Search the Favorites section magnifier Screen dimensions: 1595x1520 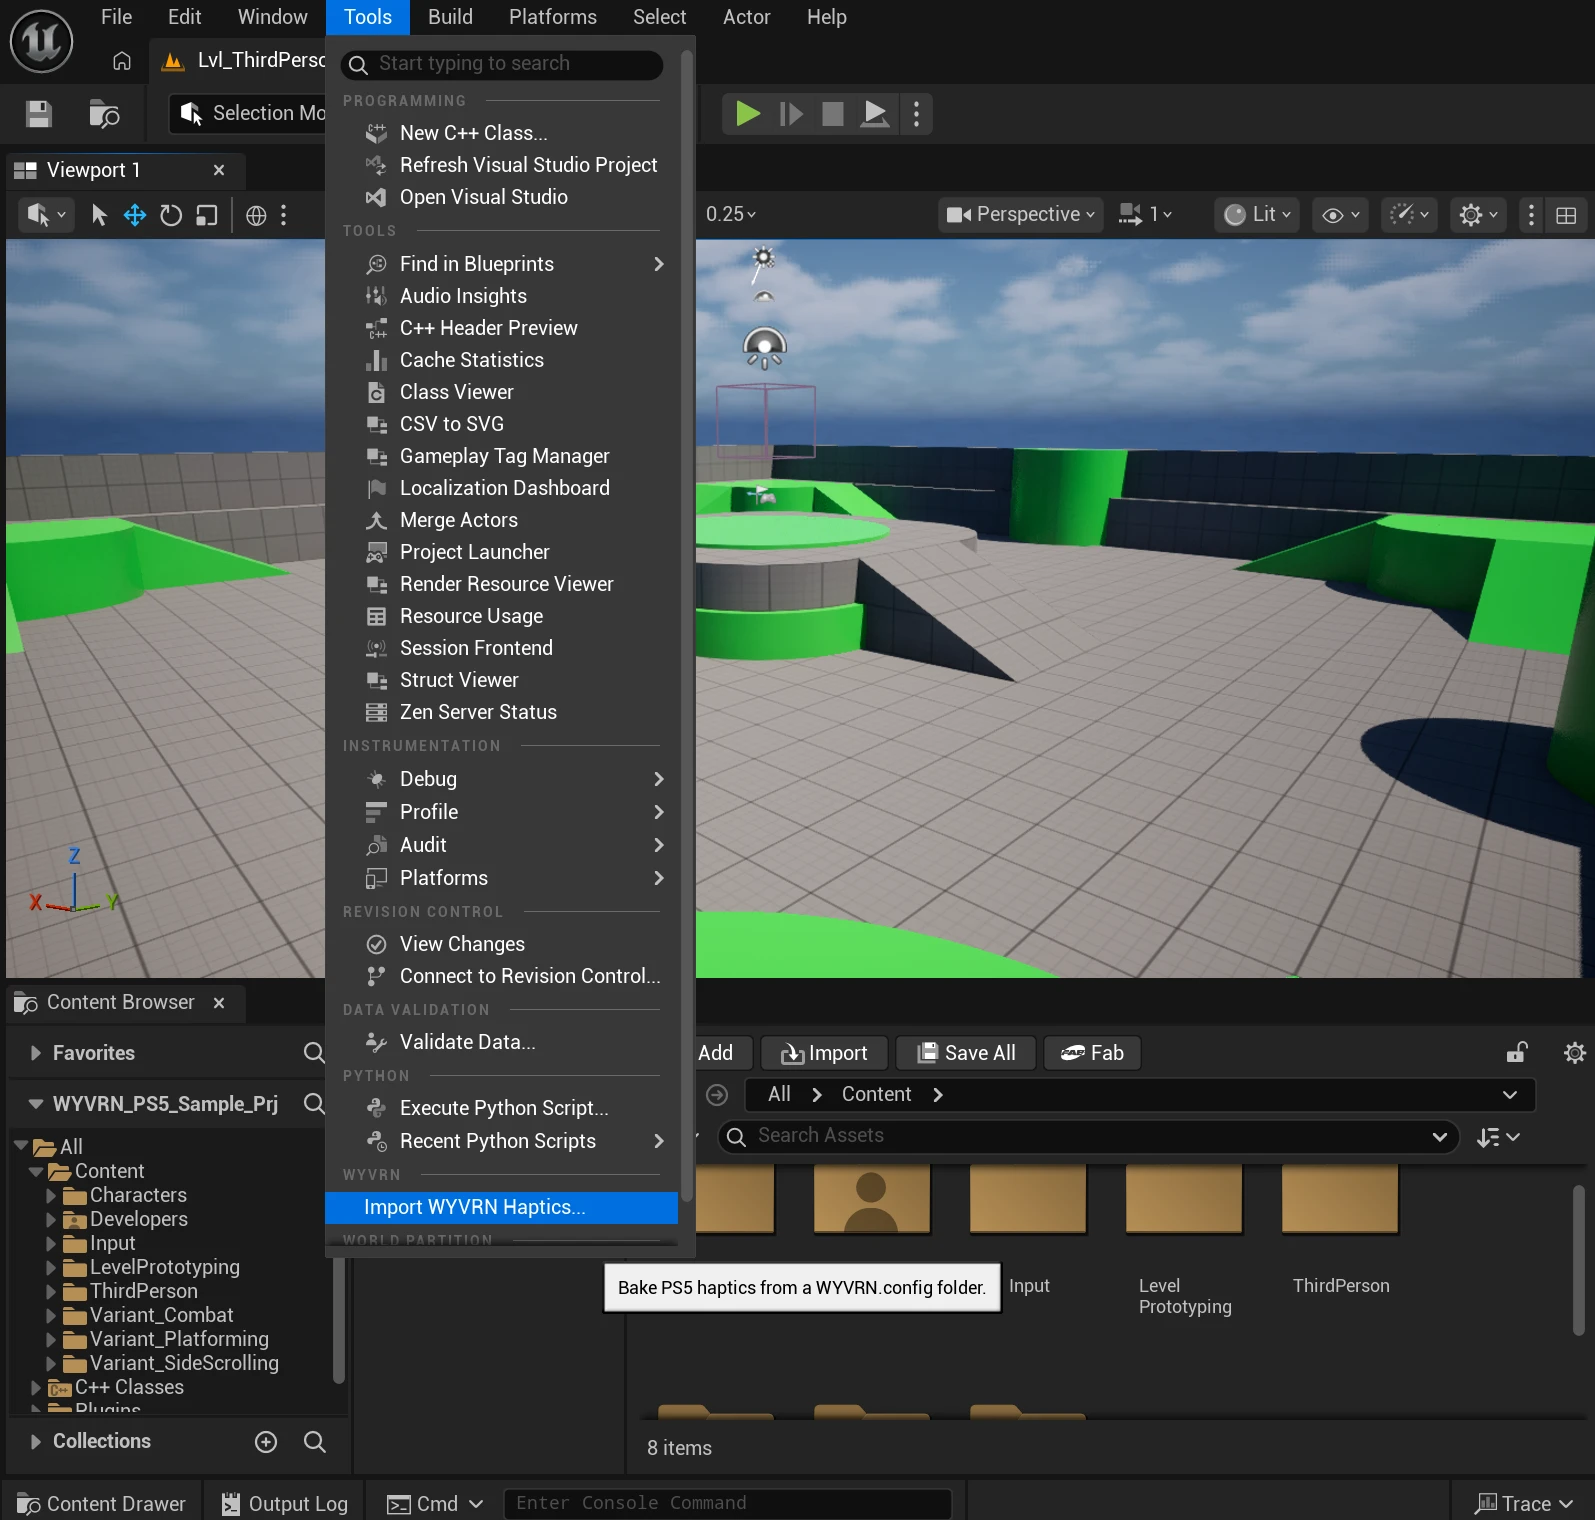tap(314, 1053)
